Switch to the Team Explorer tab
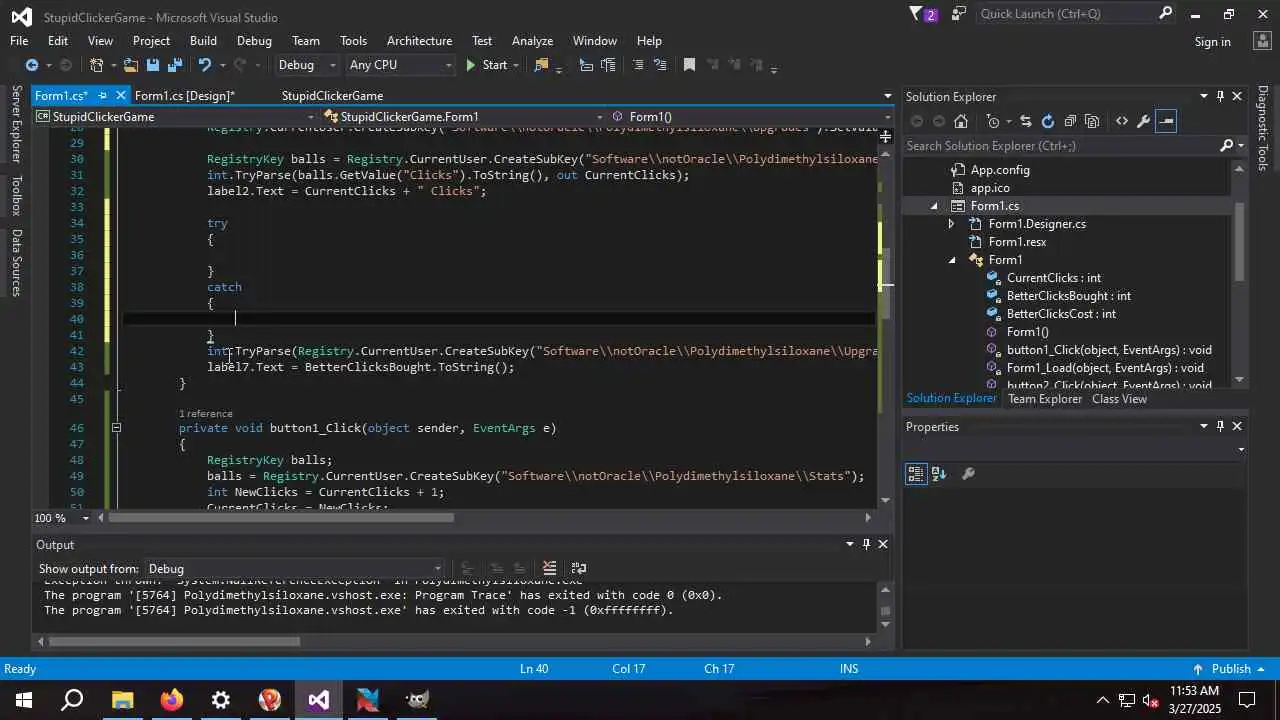Screen dimensions: 1280x720 (1045, 399)
